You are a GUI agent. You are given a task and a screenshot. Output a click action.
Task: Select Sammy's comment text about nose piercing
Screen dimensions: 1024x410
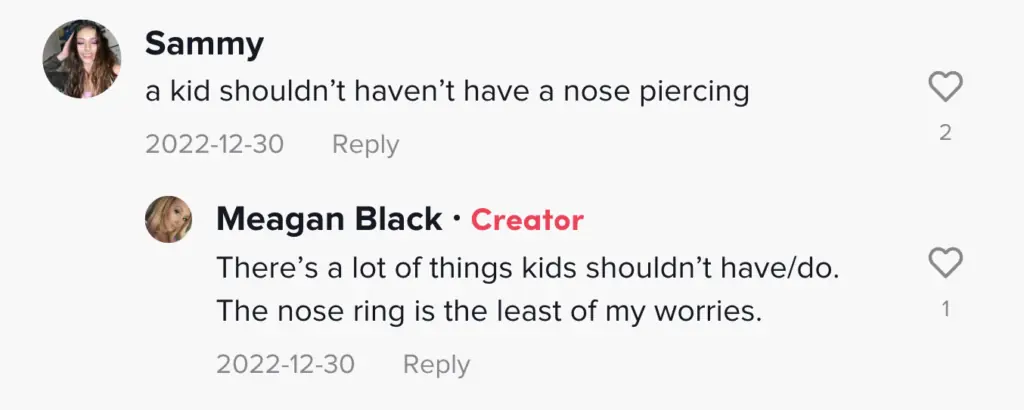pyautogui.click(x=447, y=92)
